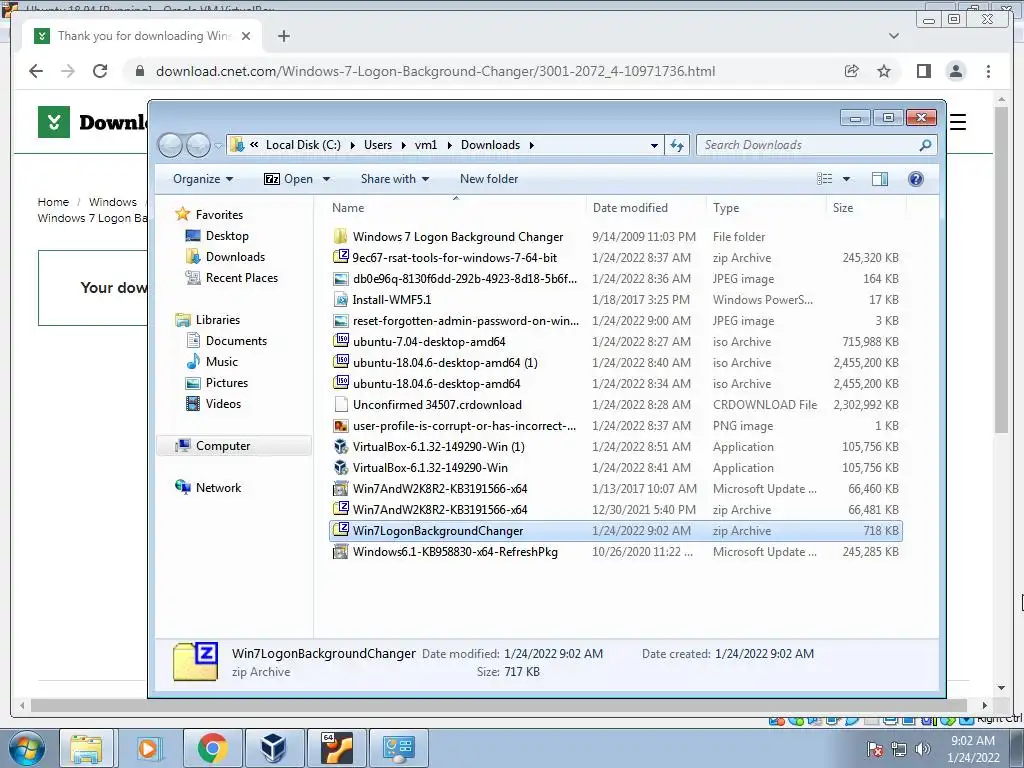Click the change view icon
The height and width of the screenshot is (768, 1024).
click(825, 179)
